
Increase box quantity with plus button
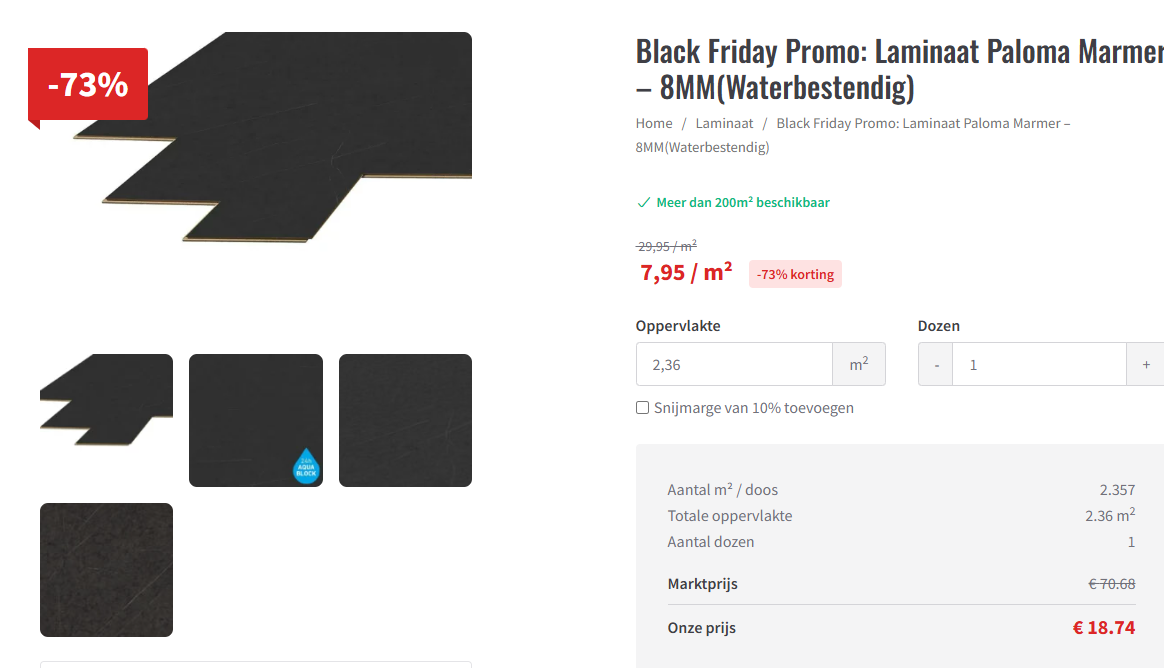[x=1145, y=364]
